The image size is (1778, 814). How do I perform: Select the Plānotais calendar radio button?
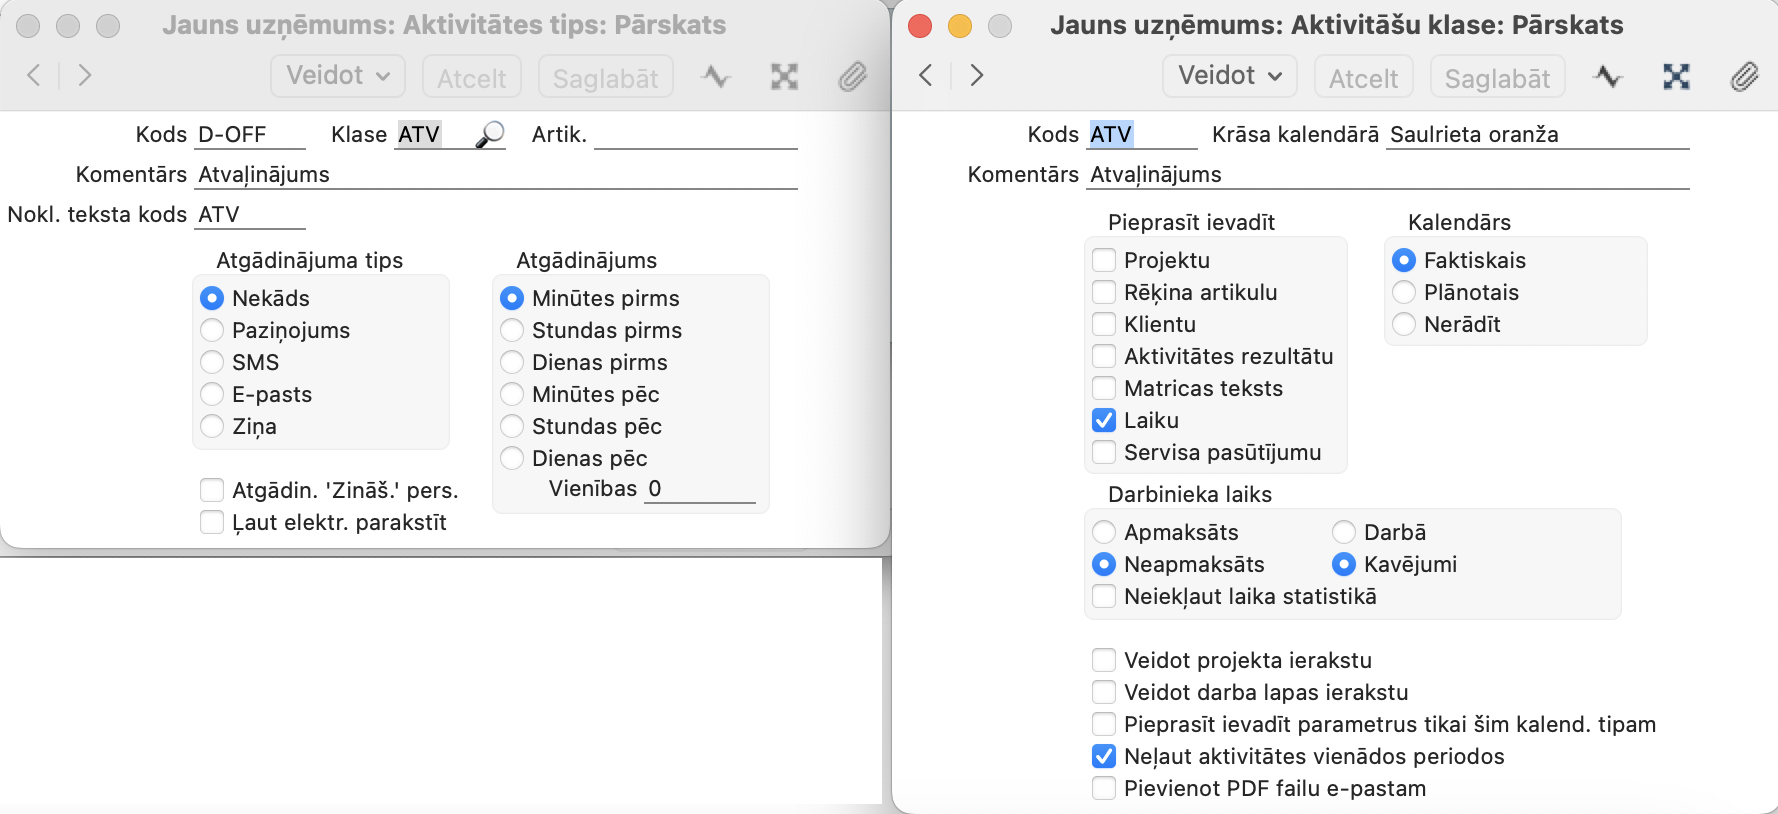pos(1404,292)
